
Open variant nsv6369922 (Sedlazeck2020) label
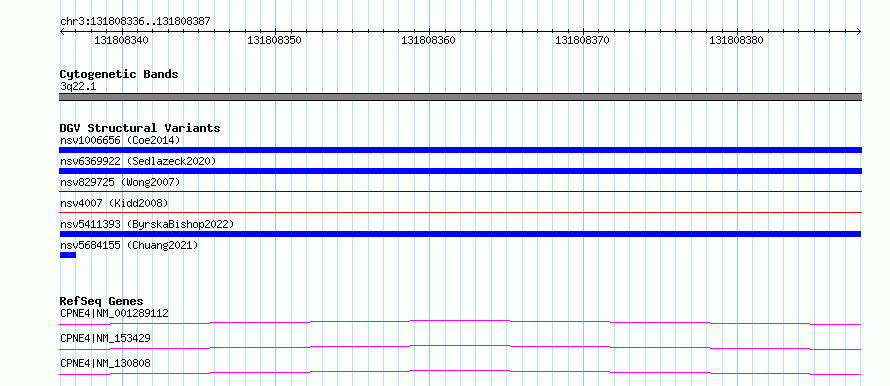point(138,161)
